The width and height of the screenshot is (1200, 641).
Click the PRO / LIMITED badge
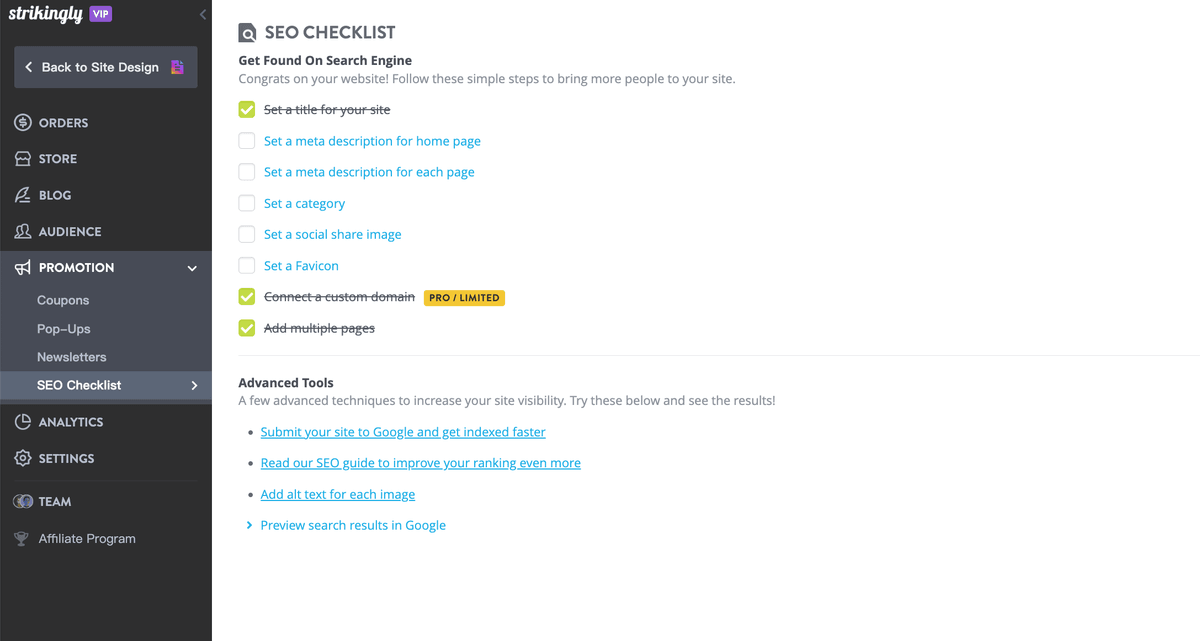point(465,298)
